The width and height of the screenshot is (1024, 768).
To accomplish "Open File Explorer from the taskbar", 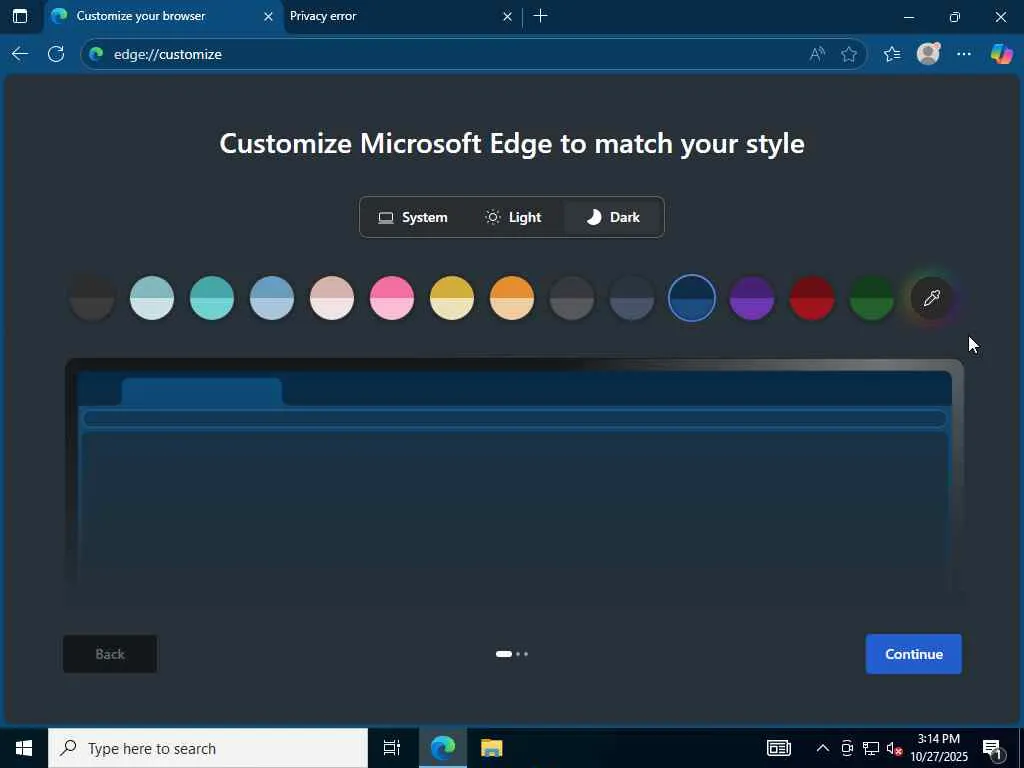I will coord(492,748).
